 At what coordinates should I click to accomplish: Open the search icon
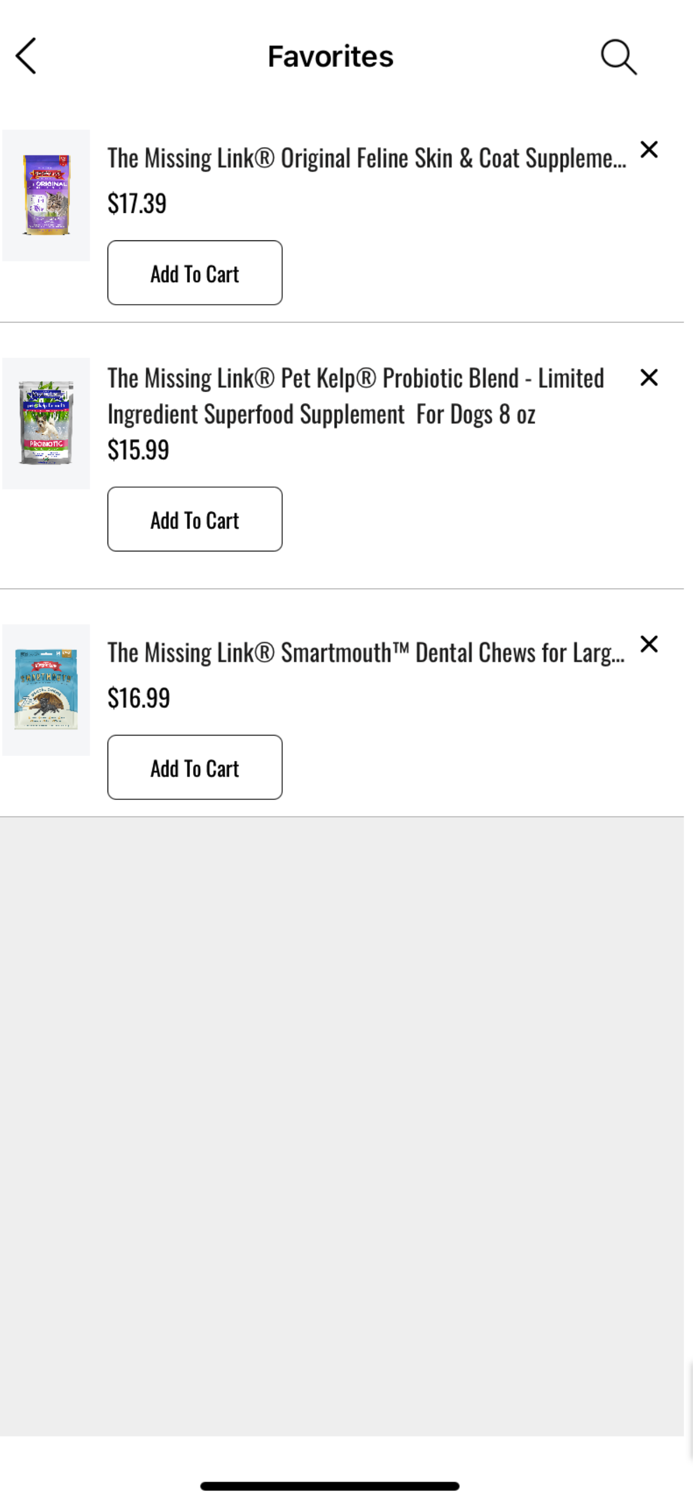pos(618,57)
